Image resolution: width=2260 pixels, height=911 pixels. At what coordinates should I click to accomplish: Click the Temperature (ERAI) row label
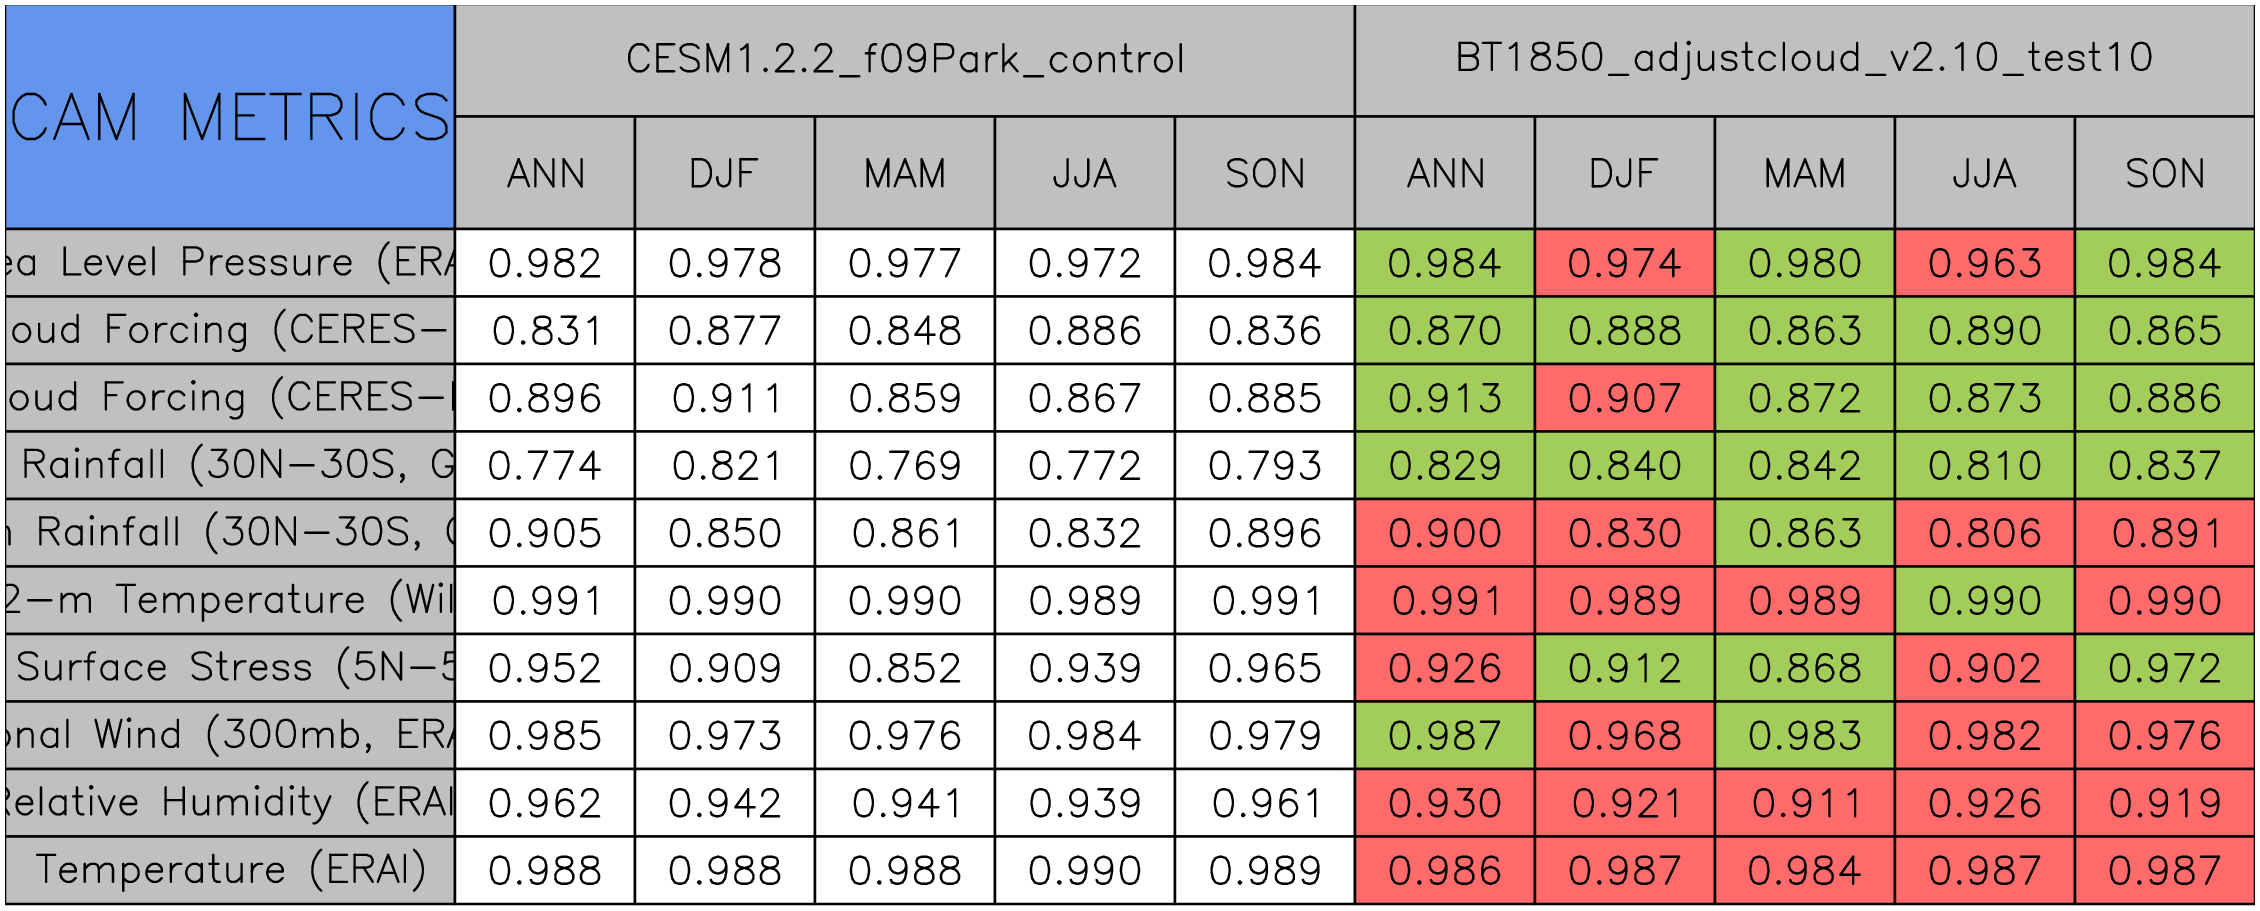pyautogui.click(x=230, y=870)
